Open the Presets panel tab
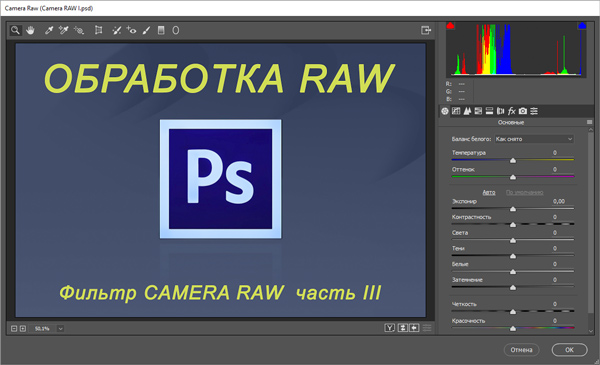The image size is (600, 365). pyautogui.click(x=534, y=111)
